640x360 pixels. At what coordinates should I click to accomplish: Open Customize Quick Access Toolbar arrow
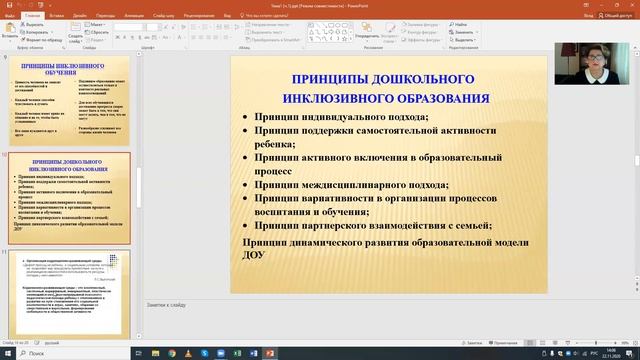click(50, 6)
